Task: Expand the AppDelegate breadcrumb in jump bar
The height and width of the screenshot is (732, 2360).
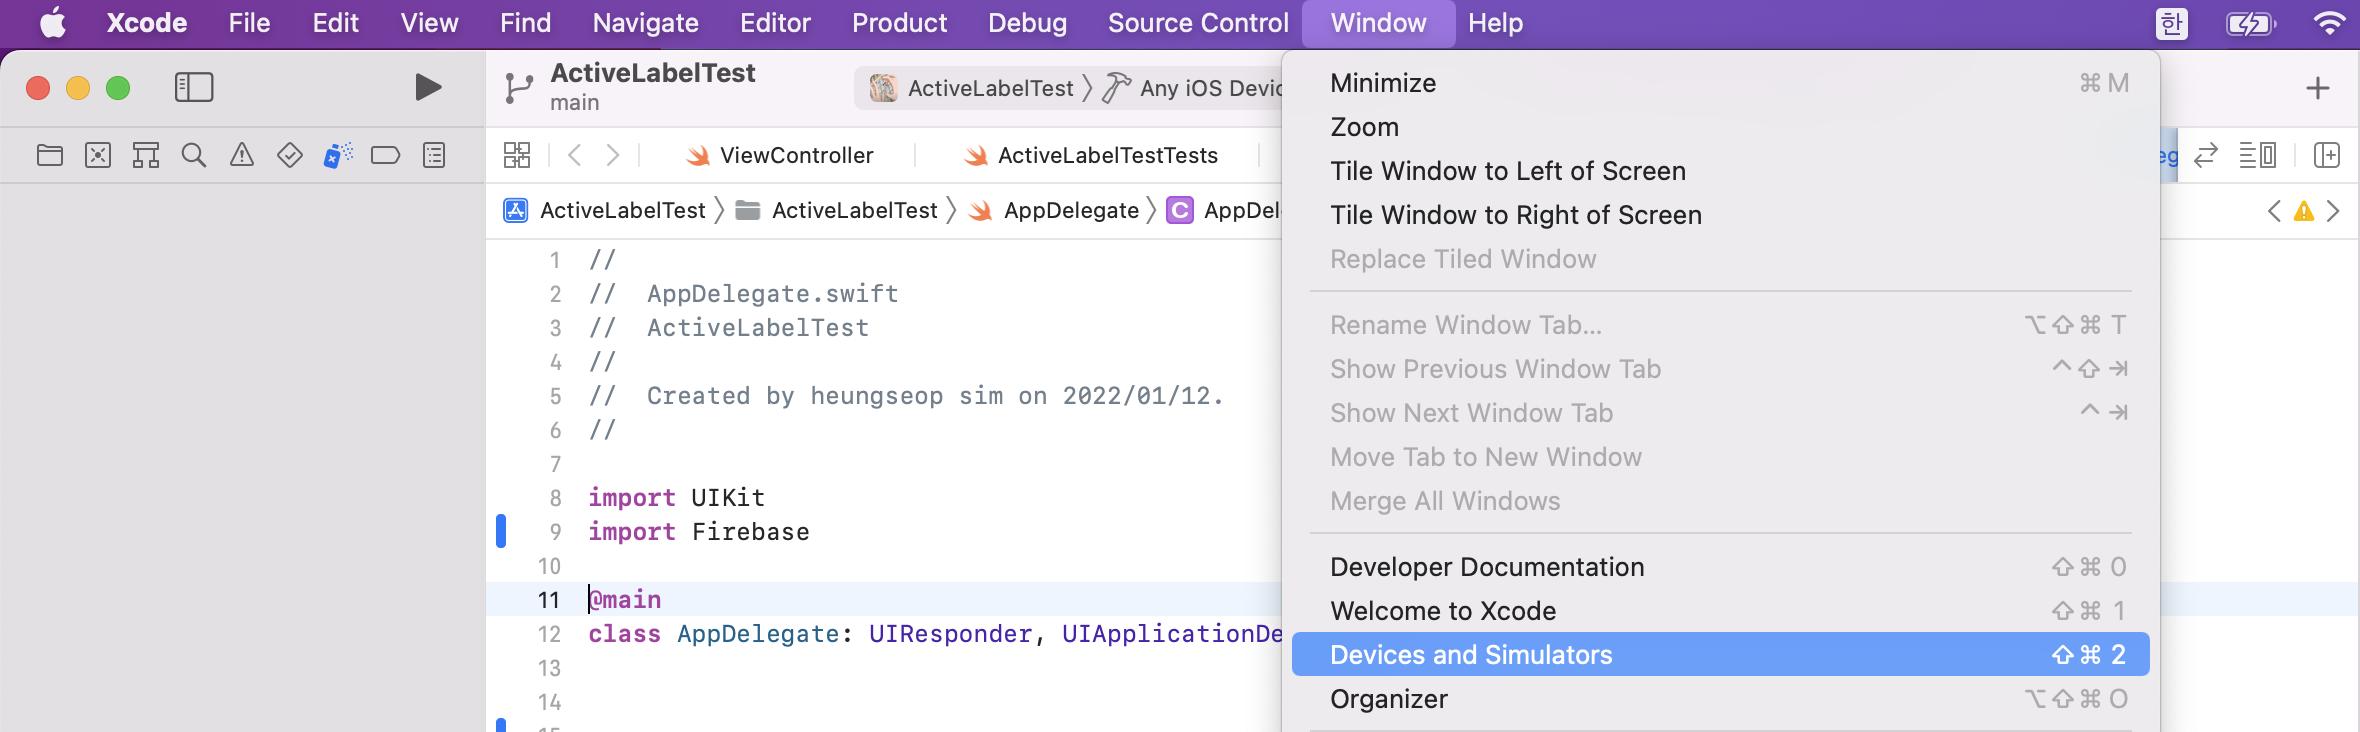Action: click(1070, 211)
